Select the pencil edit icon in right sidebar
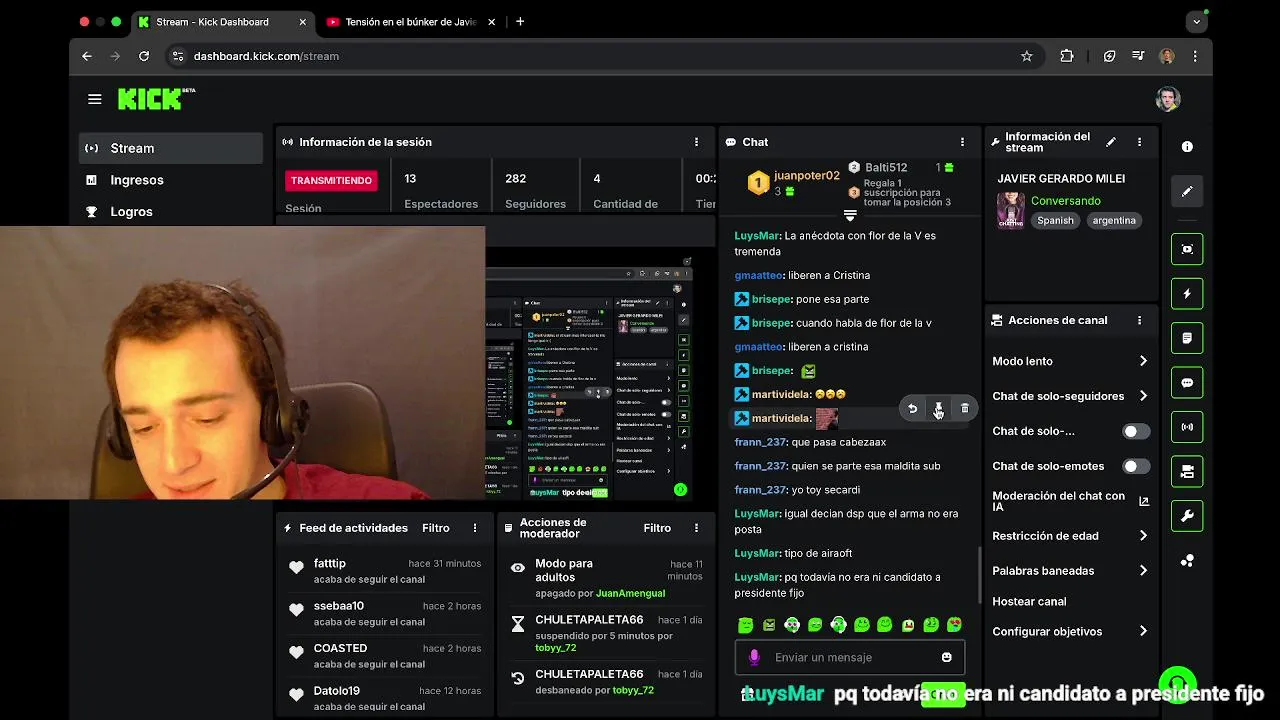 point(1187,191)
